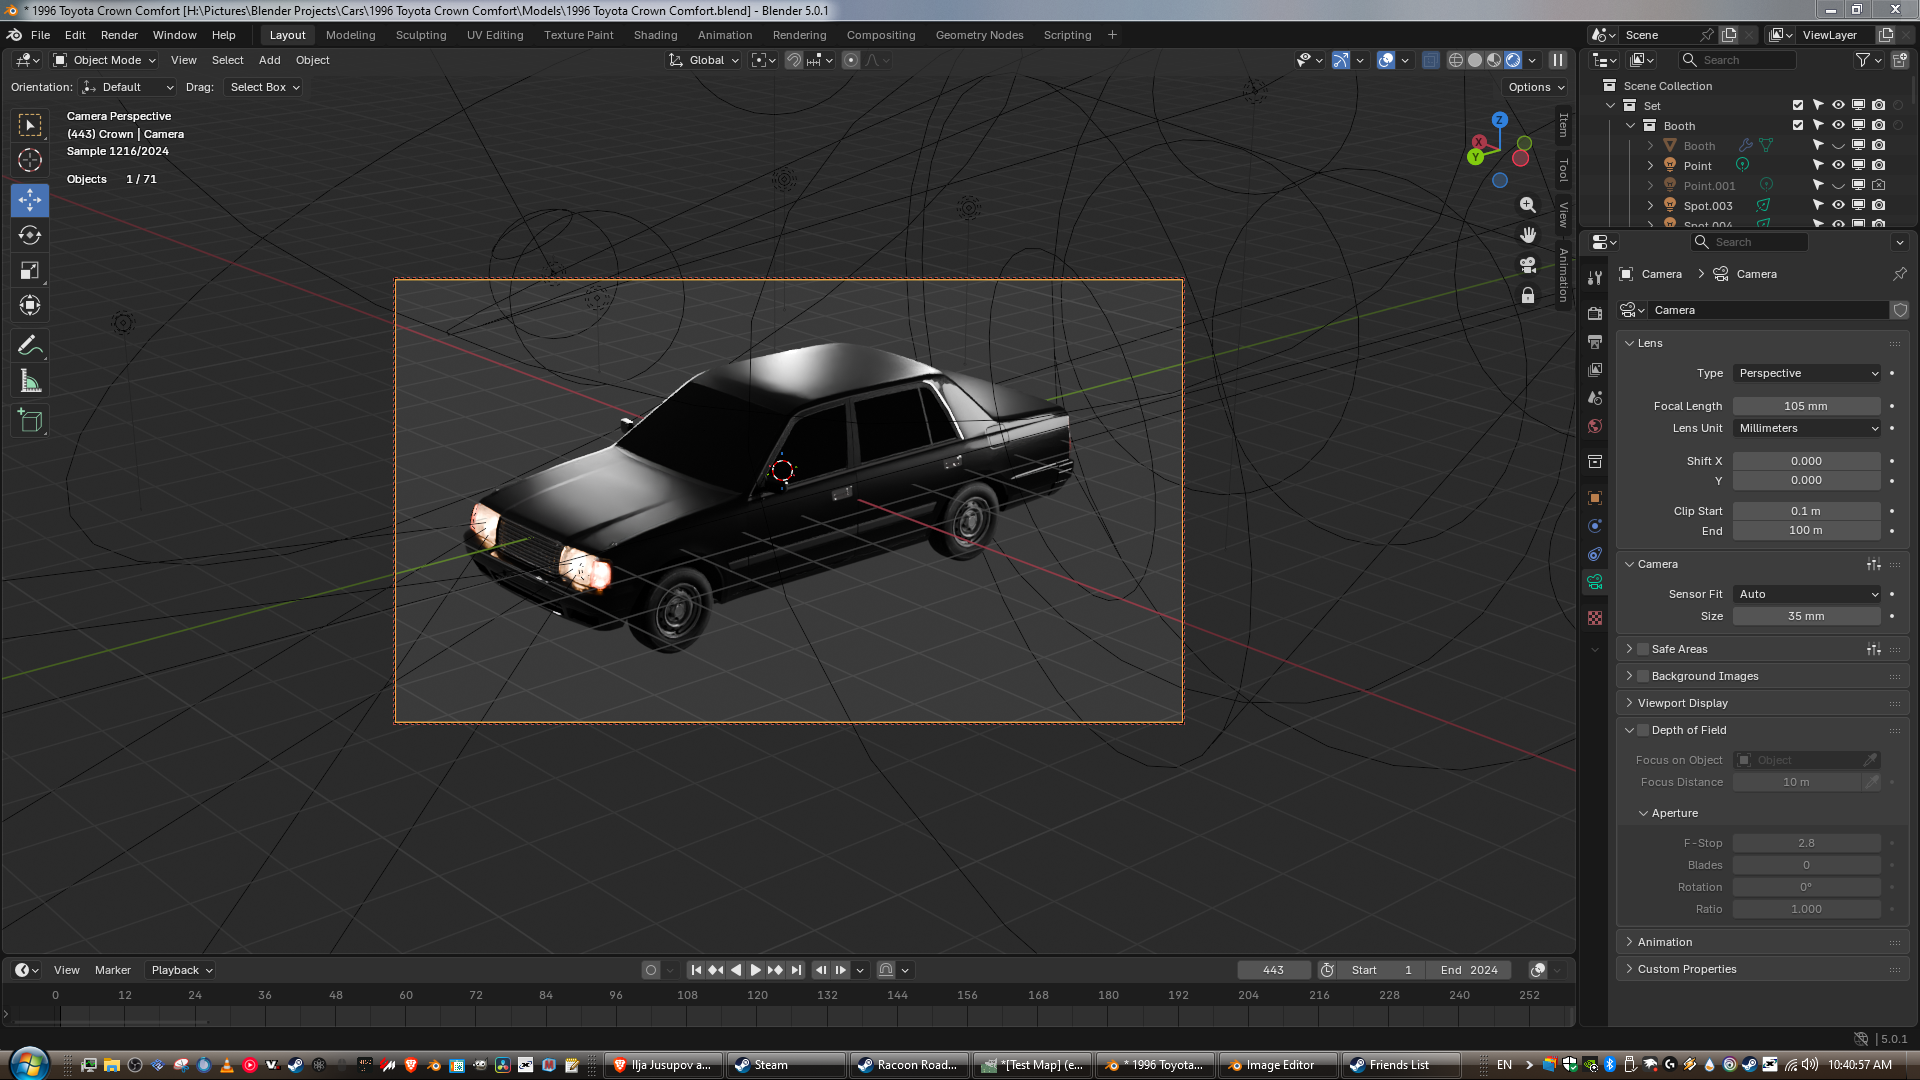
Task: Click the Focal Length value field
Action: [1805, 406]
